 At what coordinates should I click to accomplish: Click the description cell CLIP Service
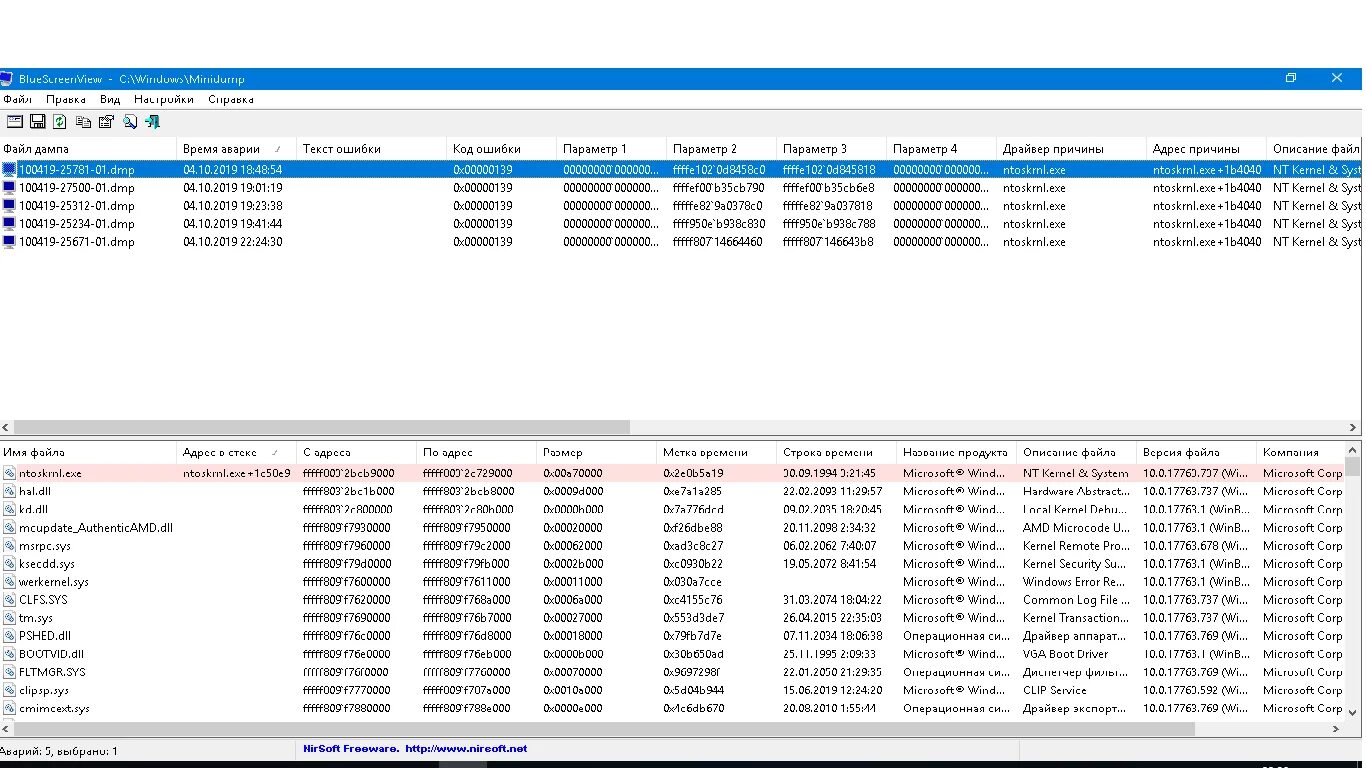coord(1054,690)
